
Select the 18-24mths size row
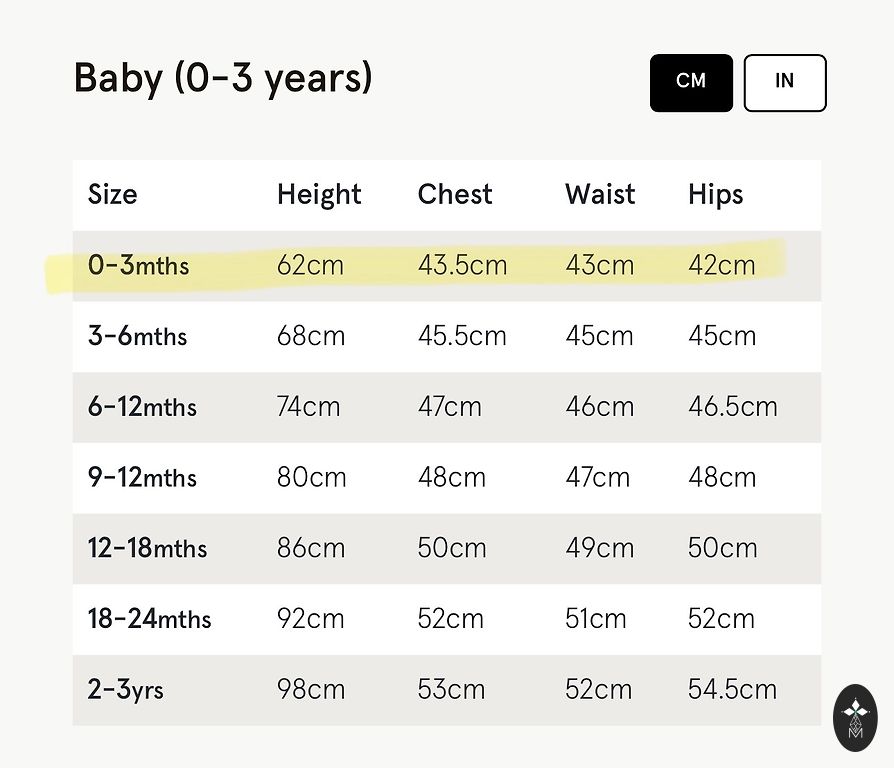click(149, 619)
